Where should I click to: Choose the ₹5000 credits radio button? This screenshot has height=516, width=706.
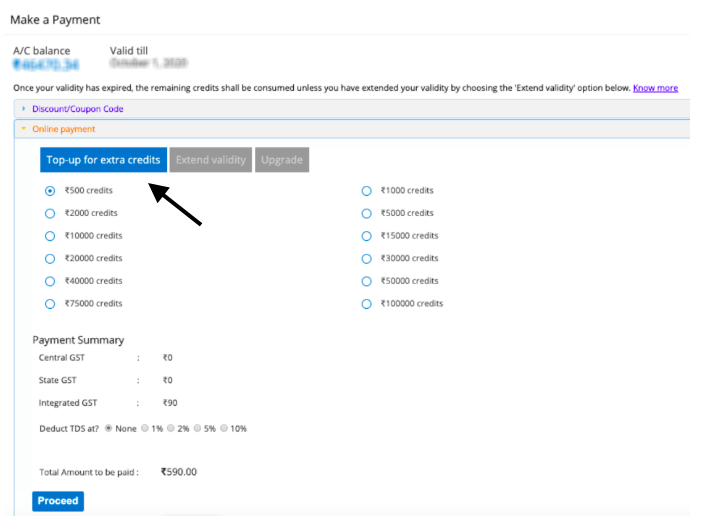coord(367,213)
